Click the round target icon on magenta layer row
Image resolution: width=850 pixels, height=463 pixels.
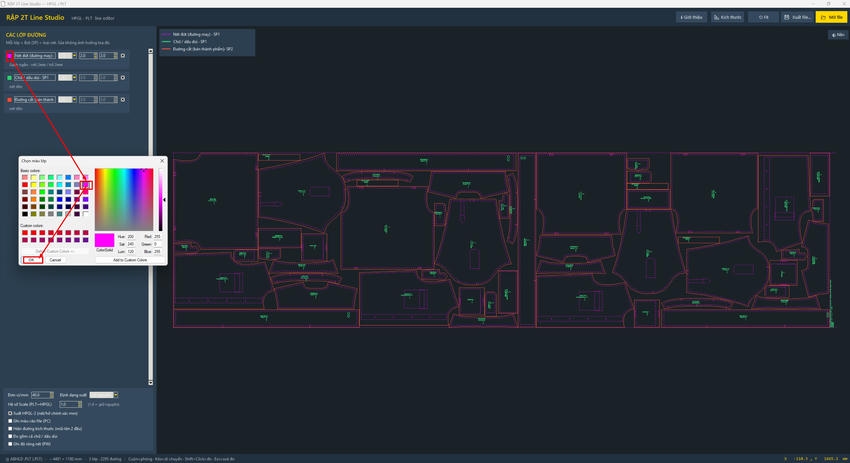pos(123,56)
